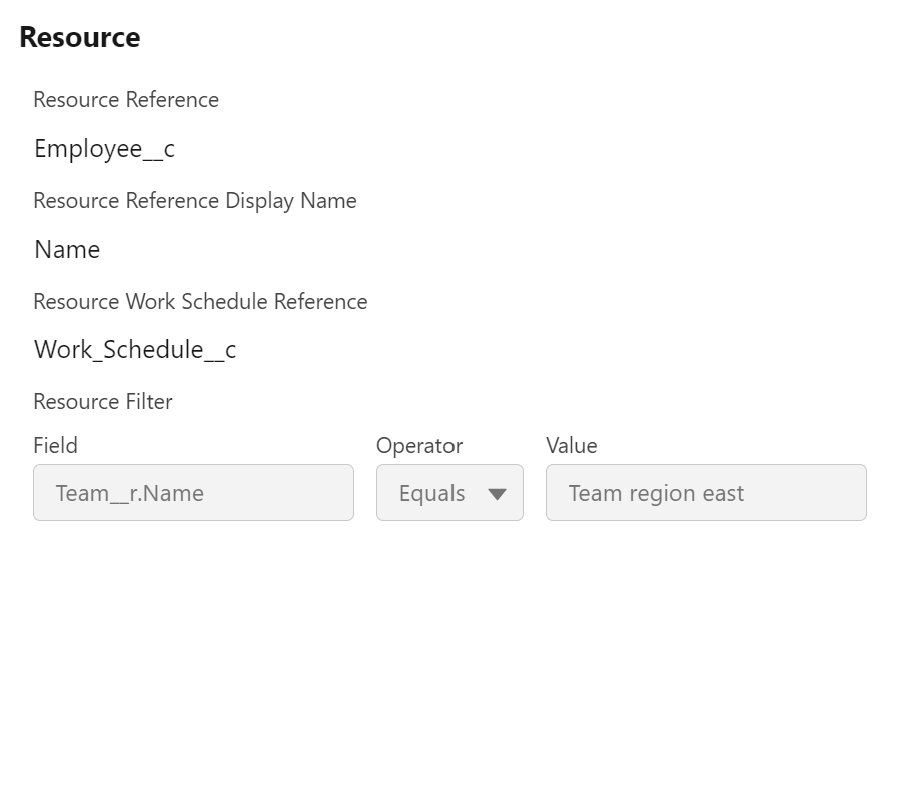902x808 pixels.
Task: Select the Work_Schedule__c value text
Action: click(135, 350)
